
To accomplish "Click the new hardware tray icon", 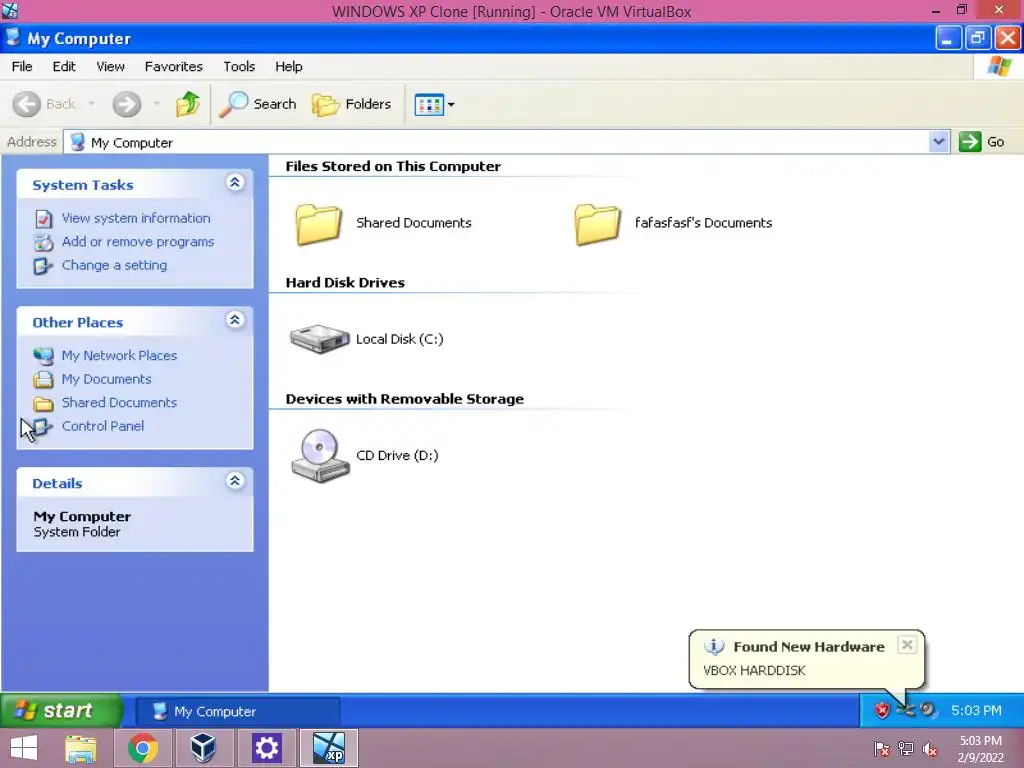I will tap(905, 711).
